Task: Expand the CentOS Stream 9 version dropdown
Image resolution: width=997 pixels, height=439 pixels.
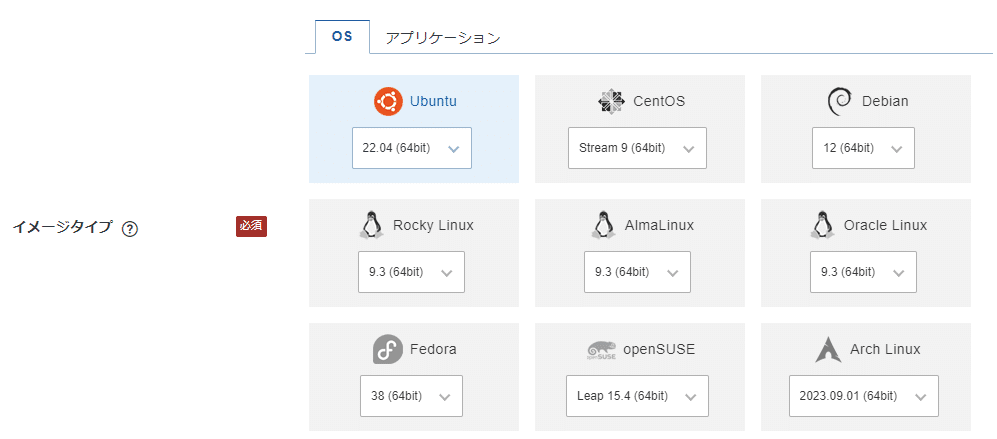Action: [638, 148]
